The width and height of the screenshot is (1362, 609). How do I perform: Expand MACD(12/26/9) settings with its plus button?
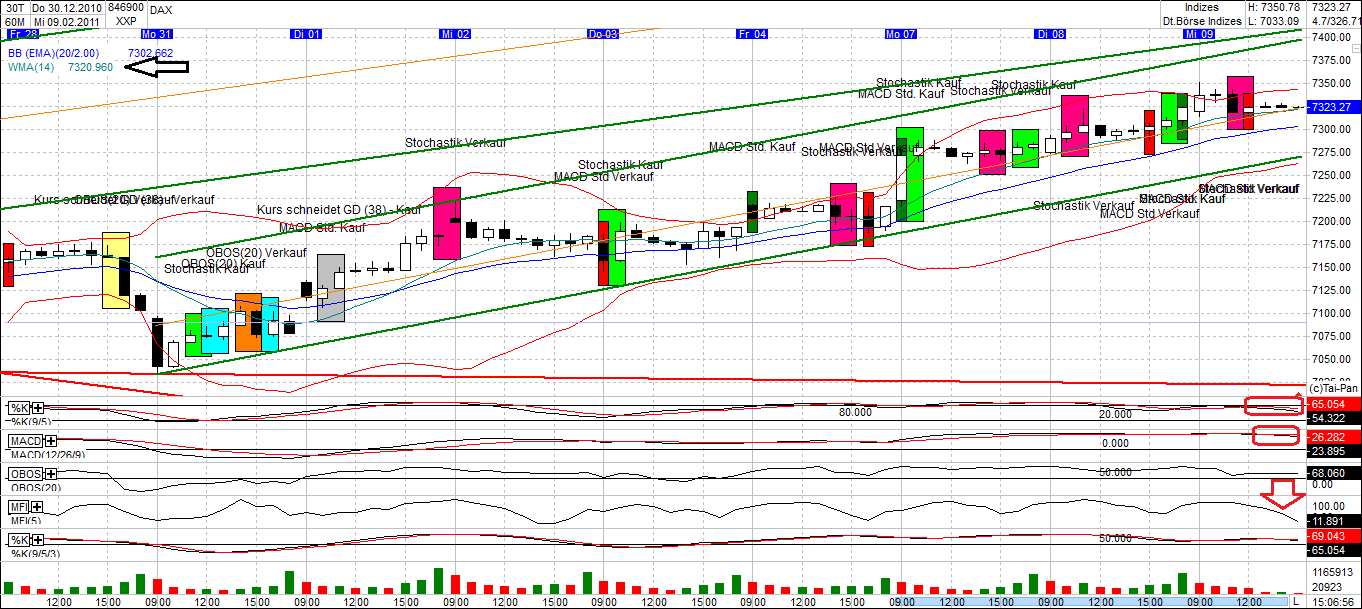50,439
